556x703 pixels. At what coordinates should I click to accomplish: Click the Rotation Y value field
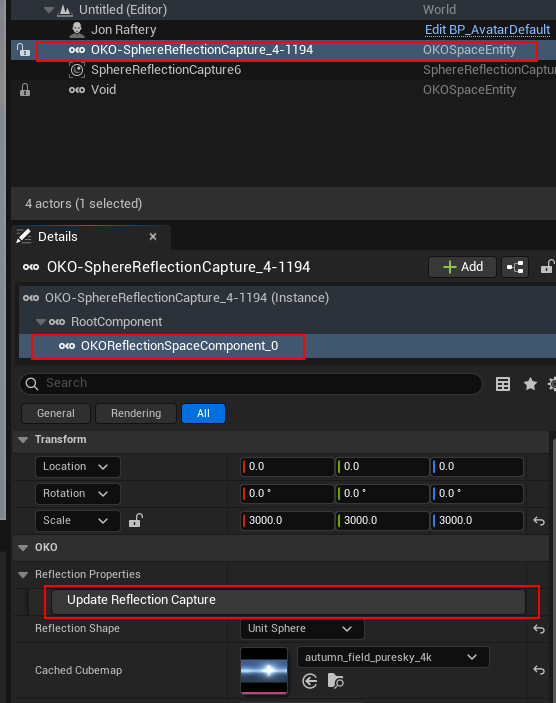click(382, 494)
